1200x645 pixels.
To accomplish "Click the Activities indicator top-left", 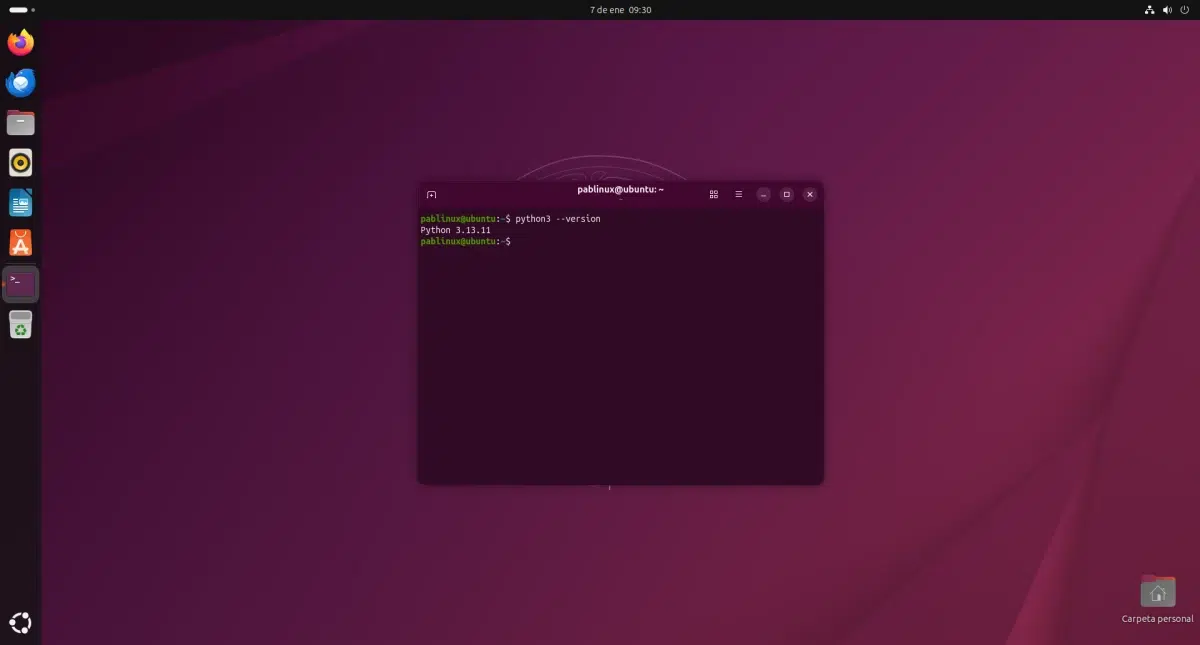I will click(x=18, y=10).
